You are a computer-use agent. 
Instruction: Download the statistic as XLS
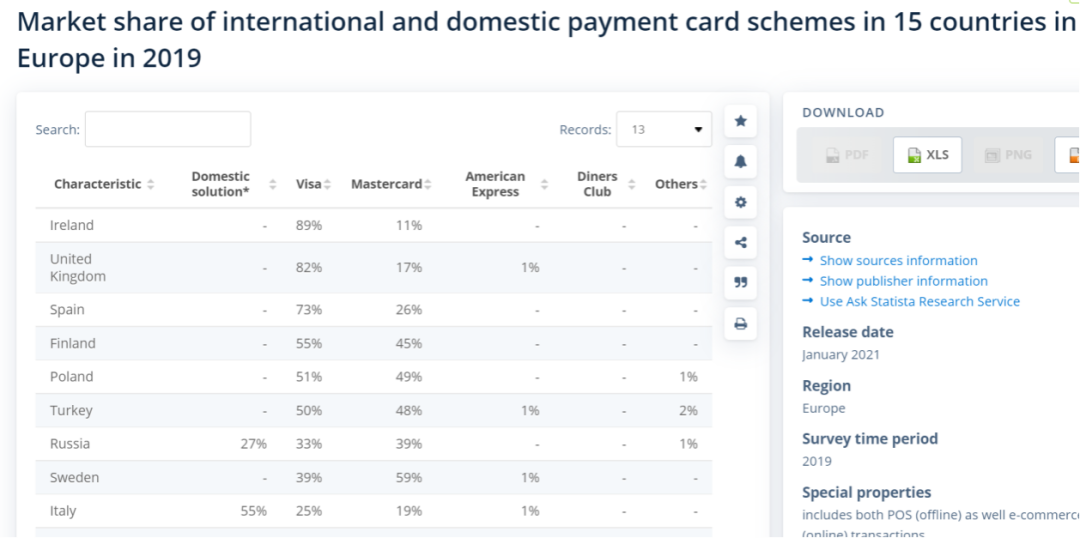[x=927, y=155]
